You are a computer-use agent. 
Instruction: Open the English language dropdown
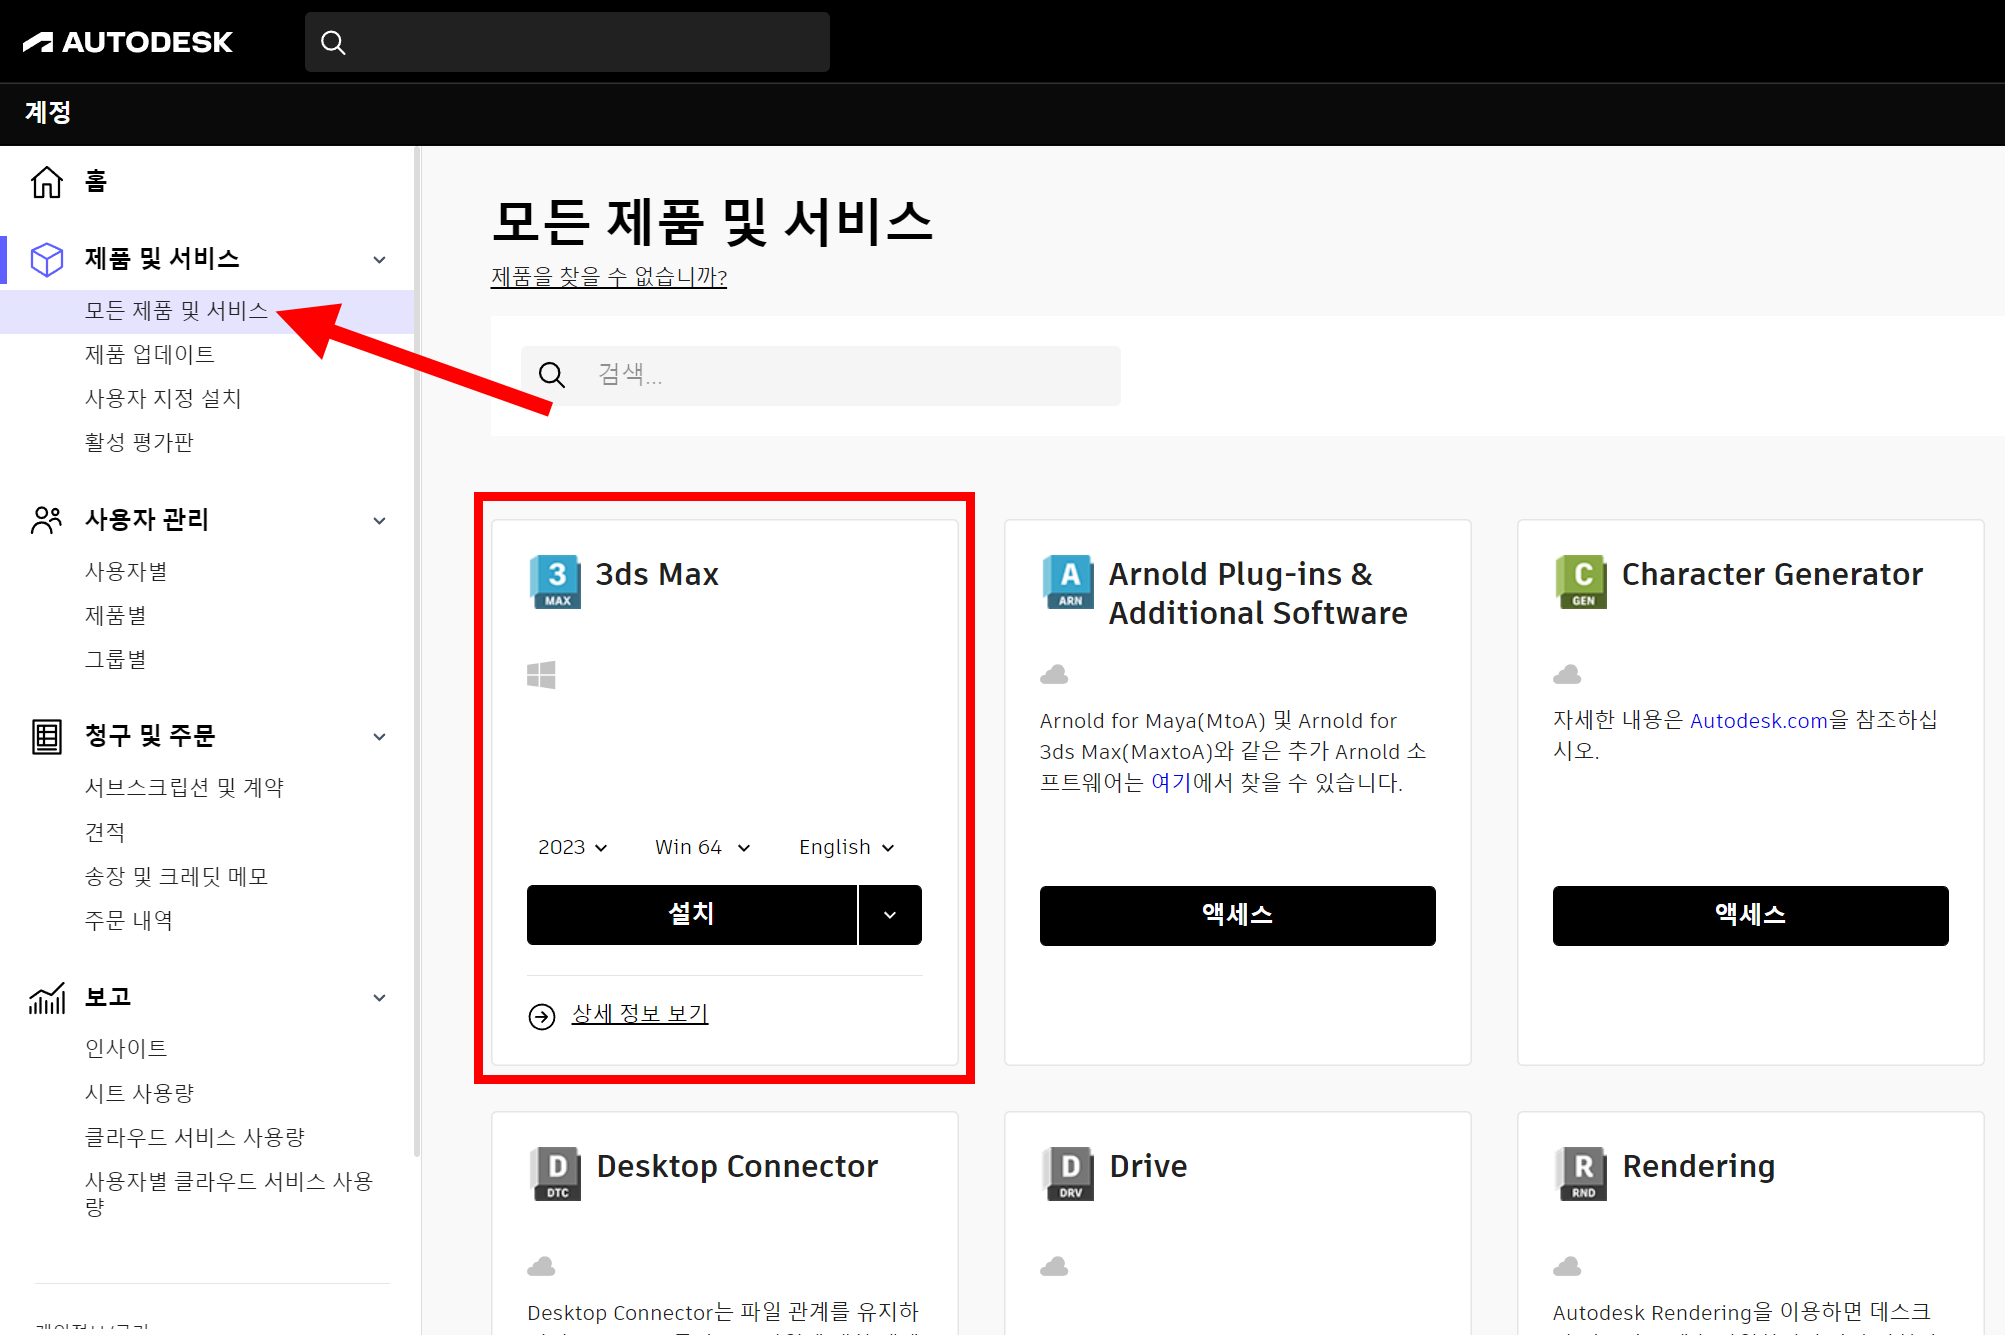tap(846, 847)
